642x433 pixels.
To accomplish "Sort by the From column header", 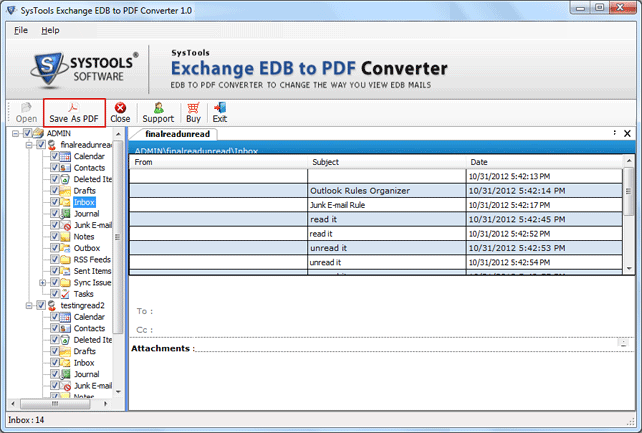I will [x=218, y=162].
